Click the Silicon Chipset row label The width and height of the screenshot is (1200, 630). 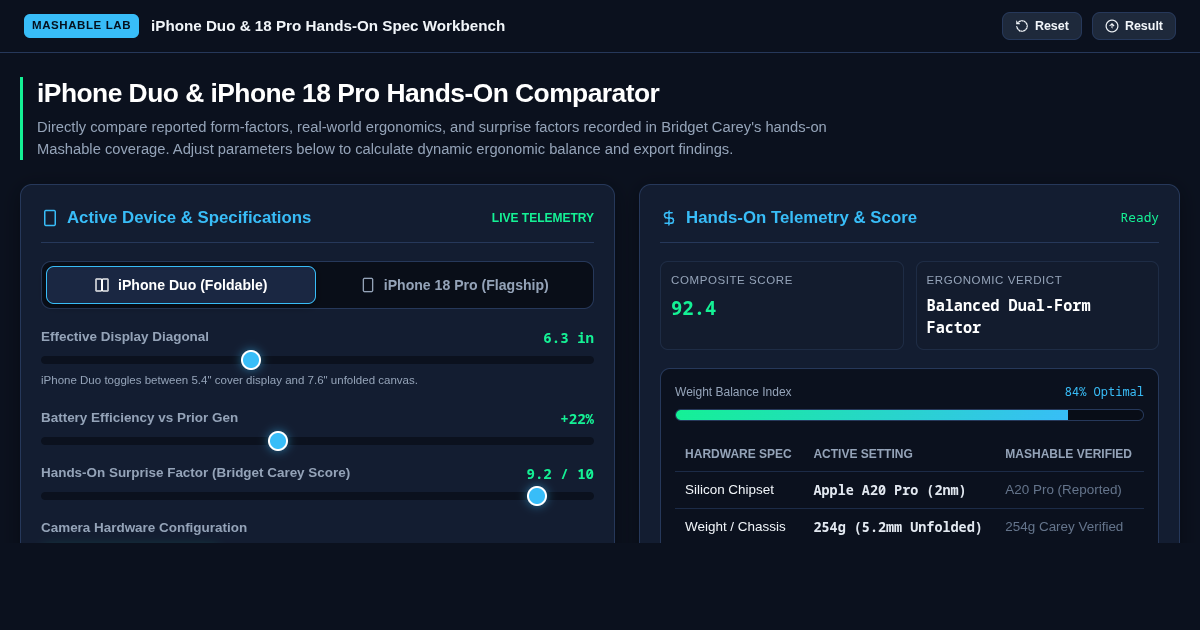pos(729,490)
